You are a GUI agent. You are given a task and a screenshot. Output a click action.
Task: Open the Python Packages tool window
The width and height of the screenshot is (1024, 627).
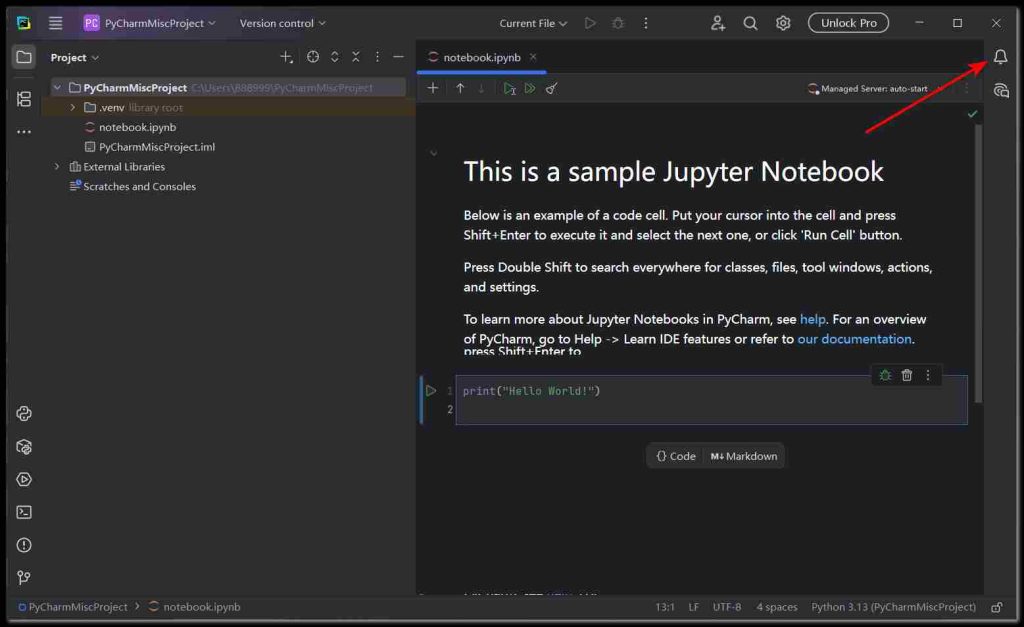coord(24,447)
